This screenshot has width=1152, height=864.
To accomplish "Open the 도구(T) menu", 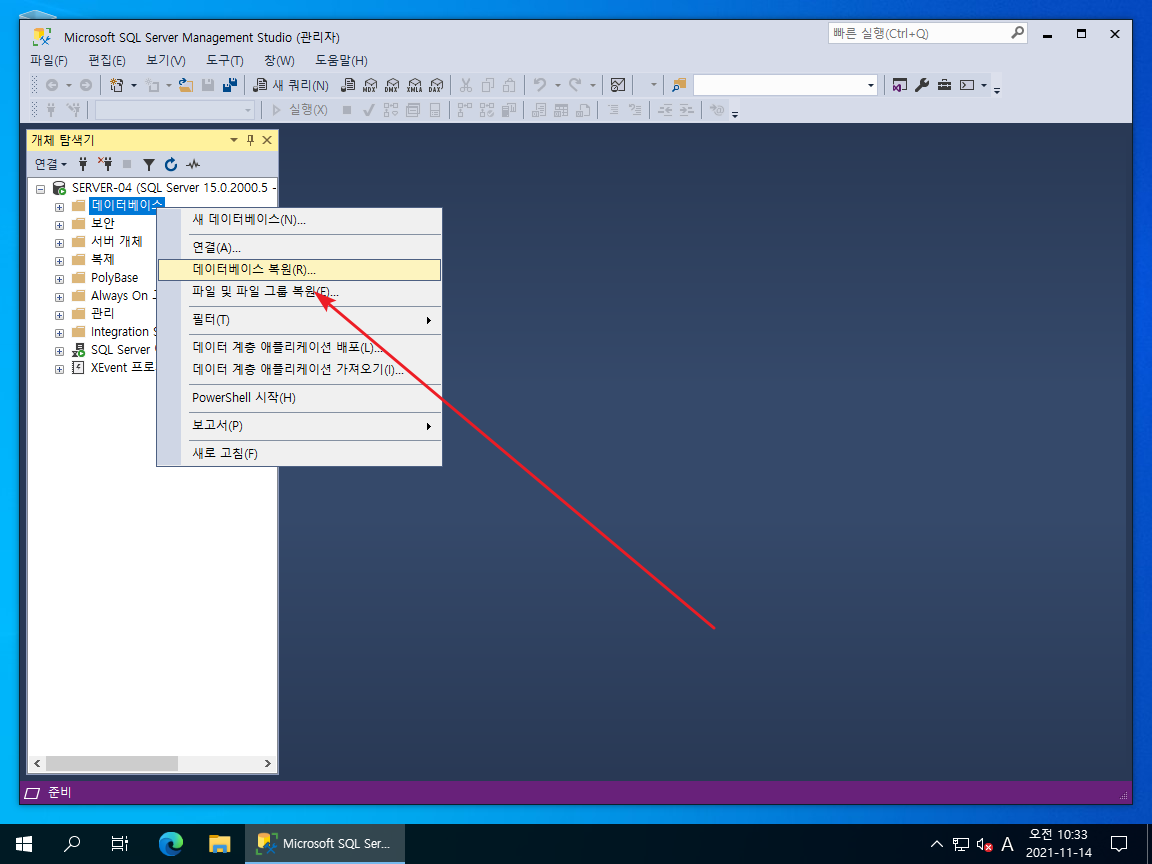I will click(225, 60).
